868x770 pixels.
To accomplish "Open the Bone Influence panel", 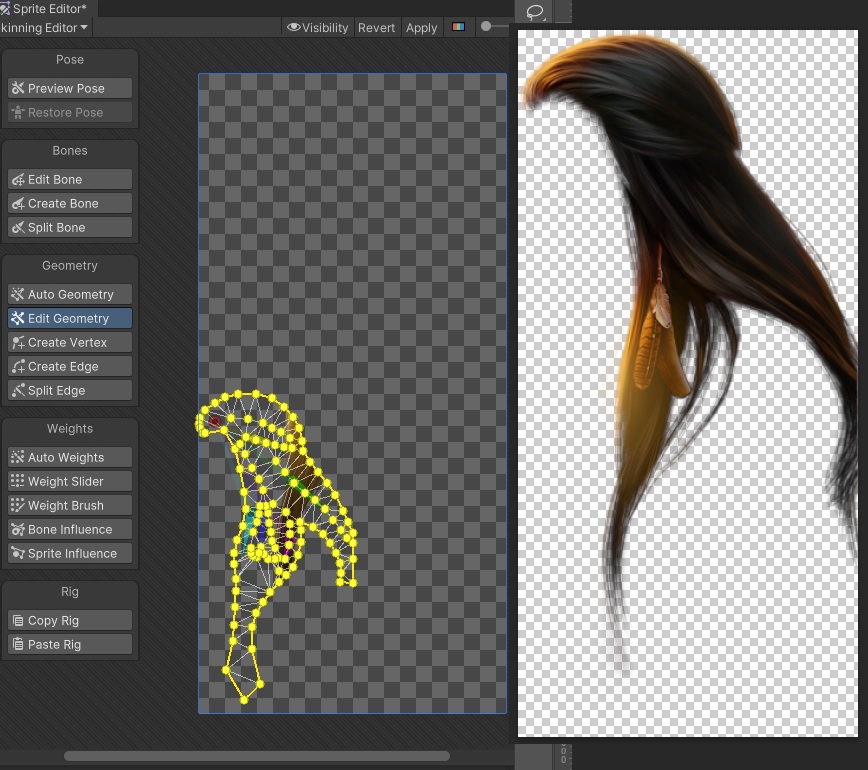I will pyautogui.click(x=69, y=529).
